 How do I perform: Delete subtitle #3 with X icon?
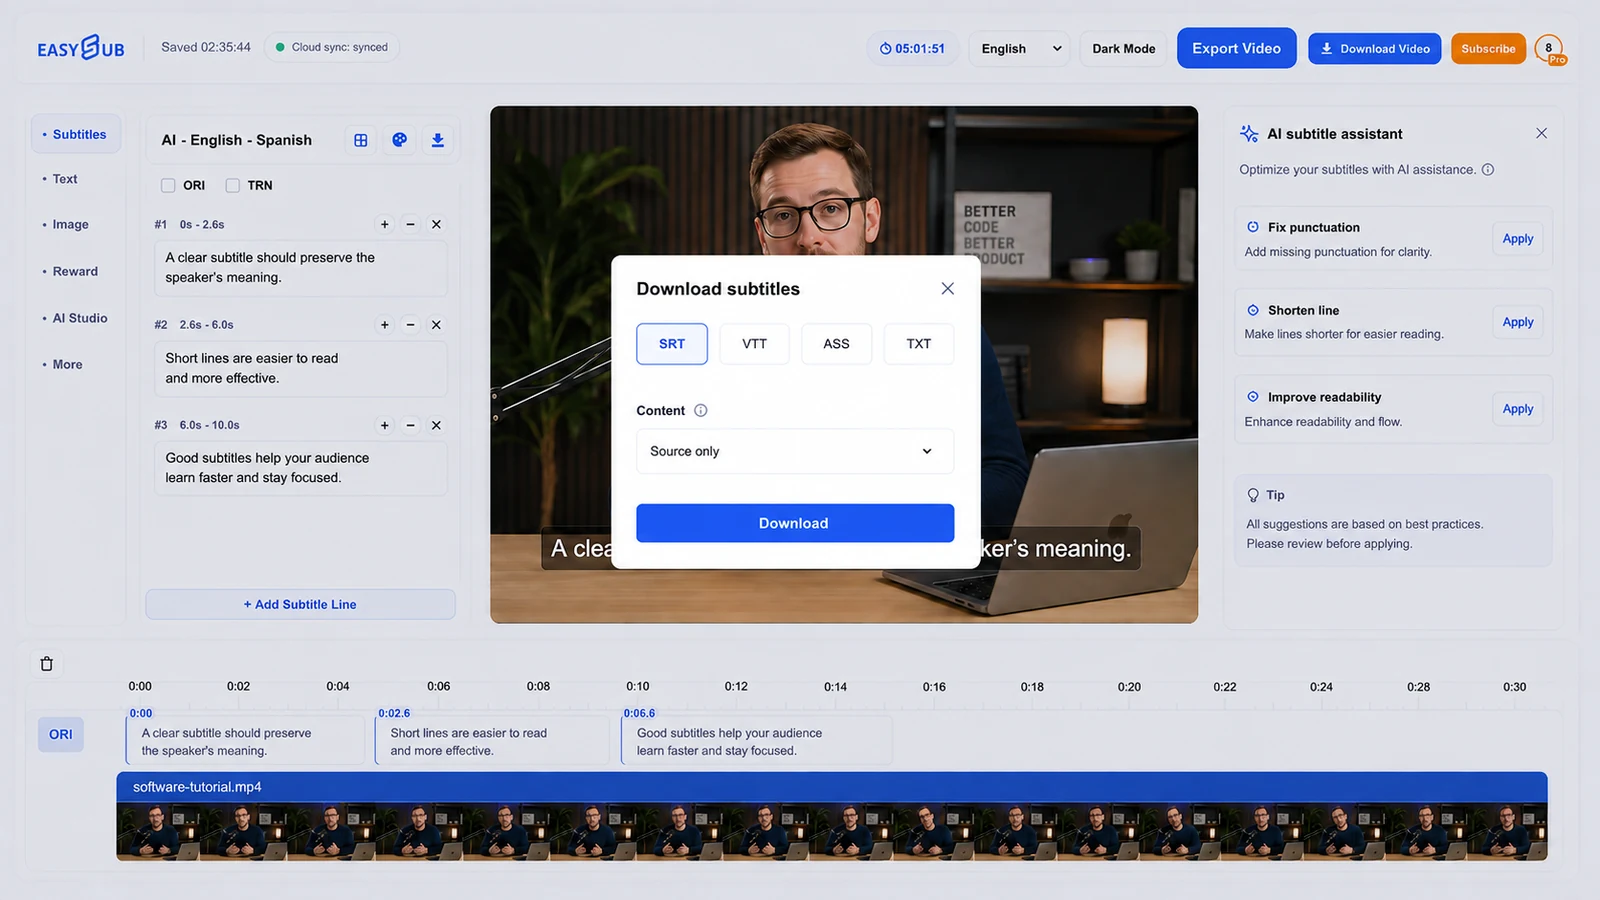[x=436, y=425]
